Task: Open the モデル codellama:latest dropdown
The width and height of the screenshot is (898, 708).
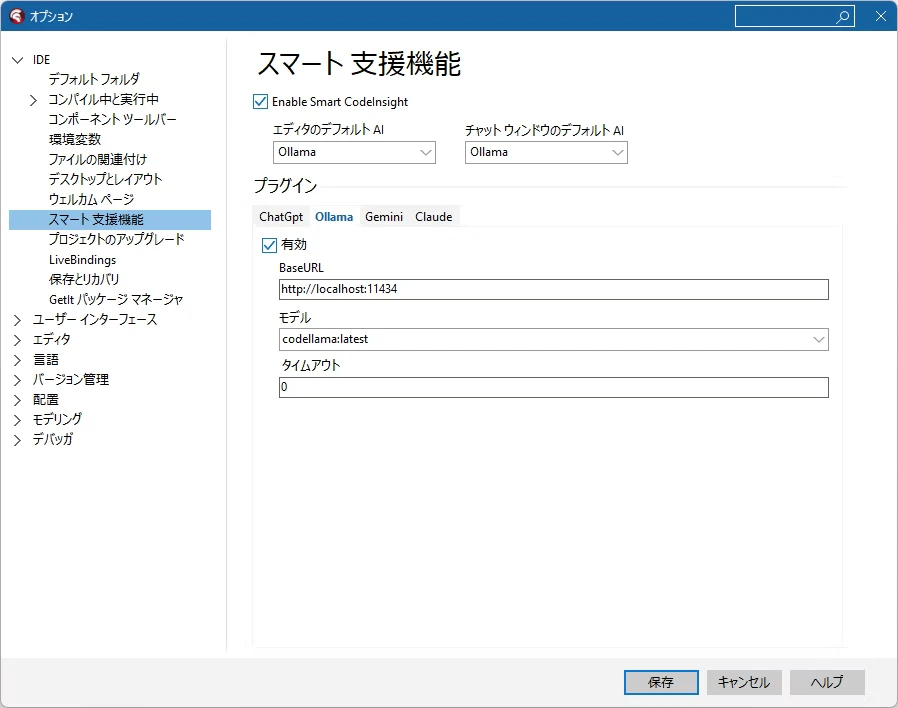Action: tap(553, 339)
